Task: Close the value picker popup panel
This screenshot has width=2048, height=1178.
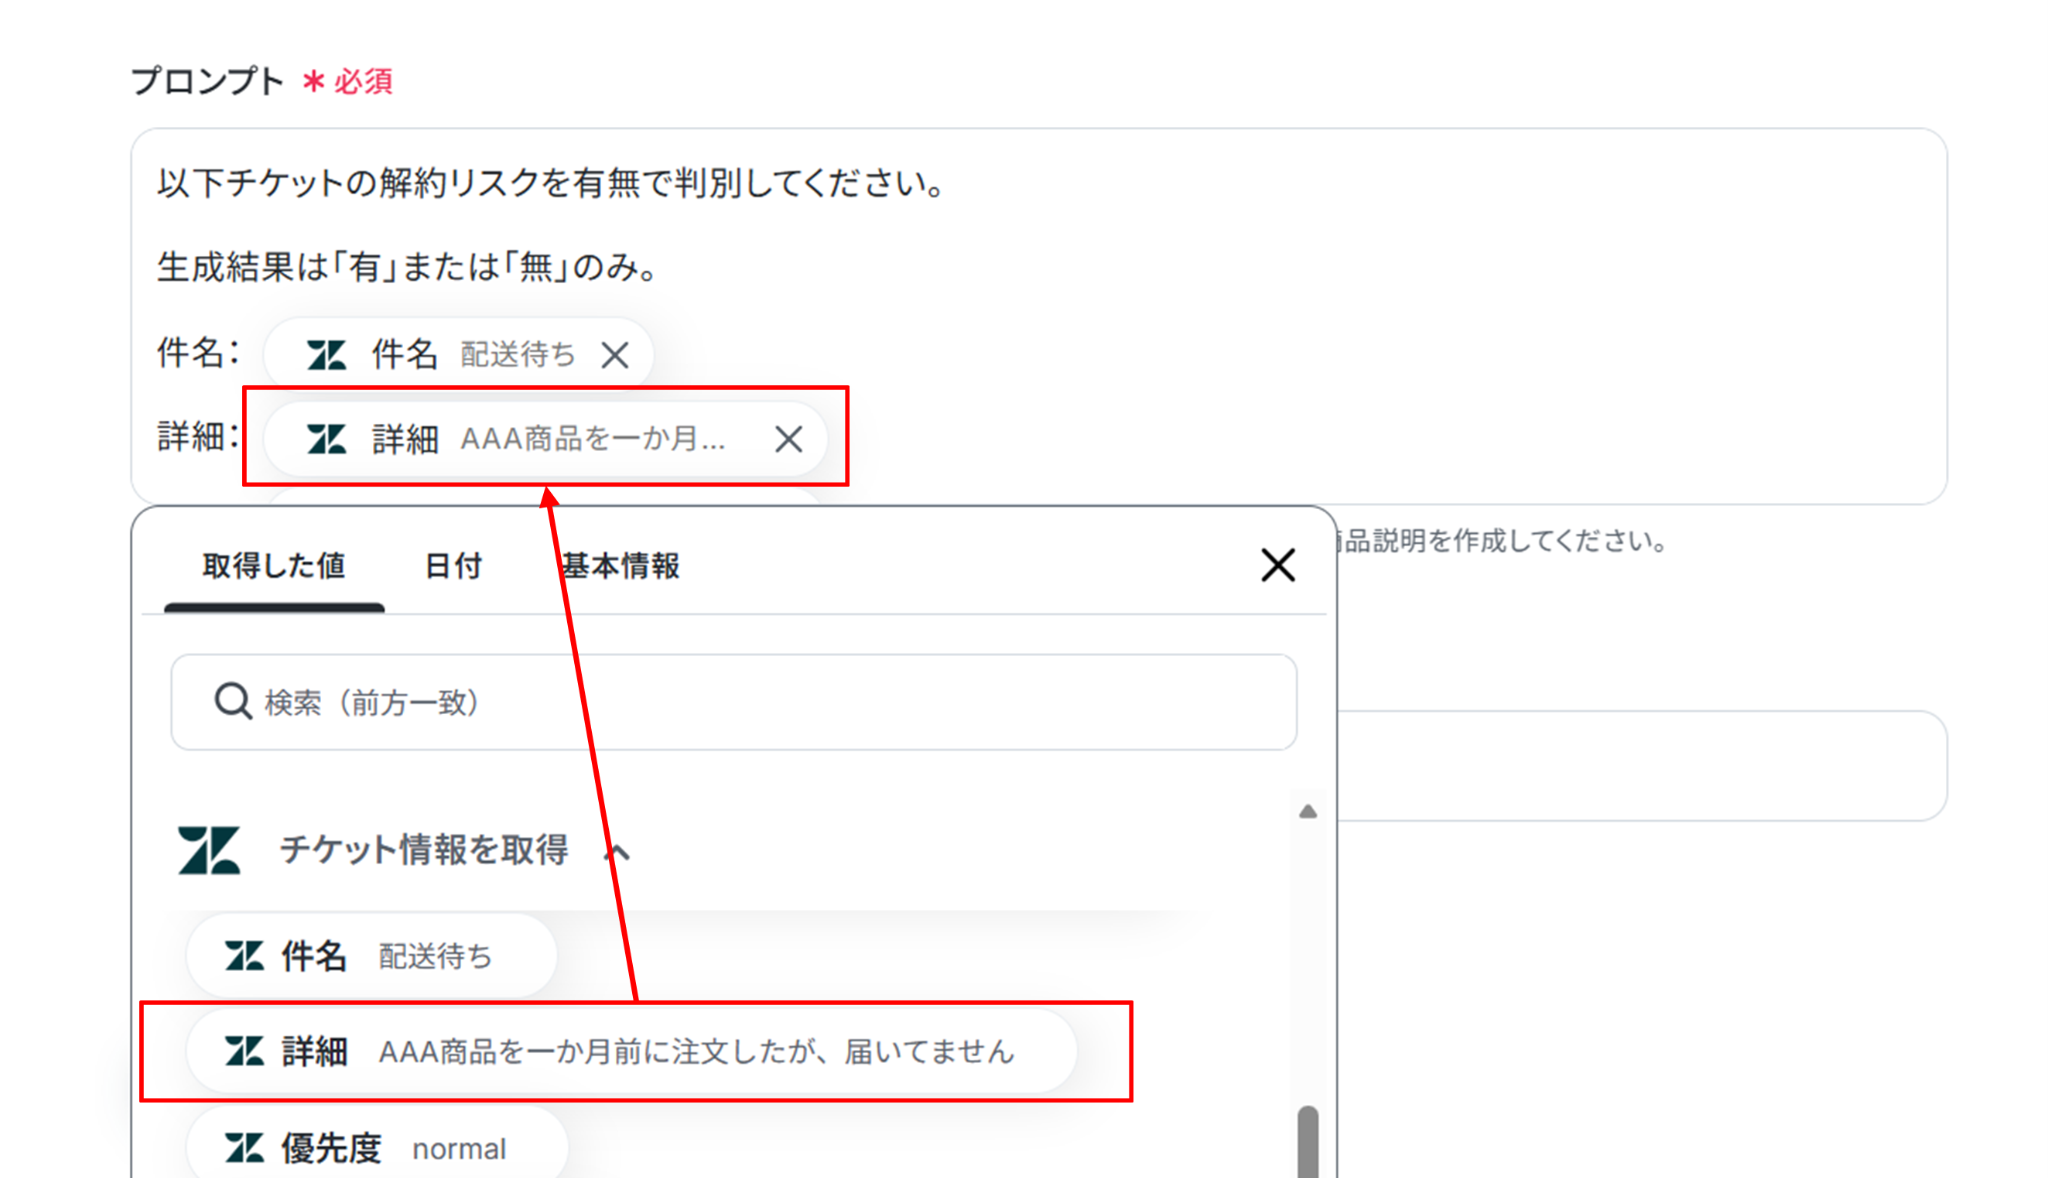Action: coord(1277,566)
